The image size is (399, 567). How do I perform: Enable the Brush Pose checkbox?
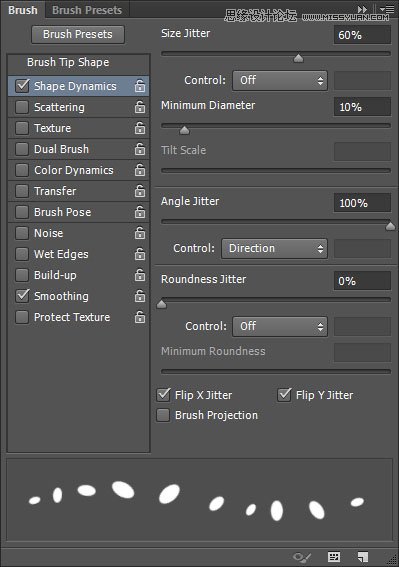[22, 212]
